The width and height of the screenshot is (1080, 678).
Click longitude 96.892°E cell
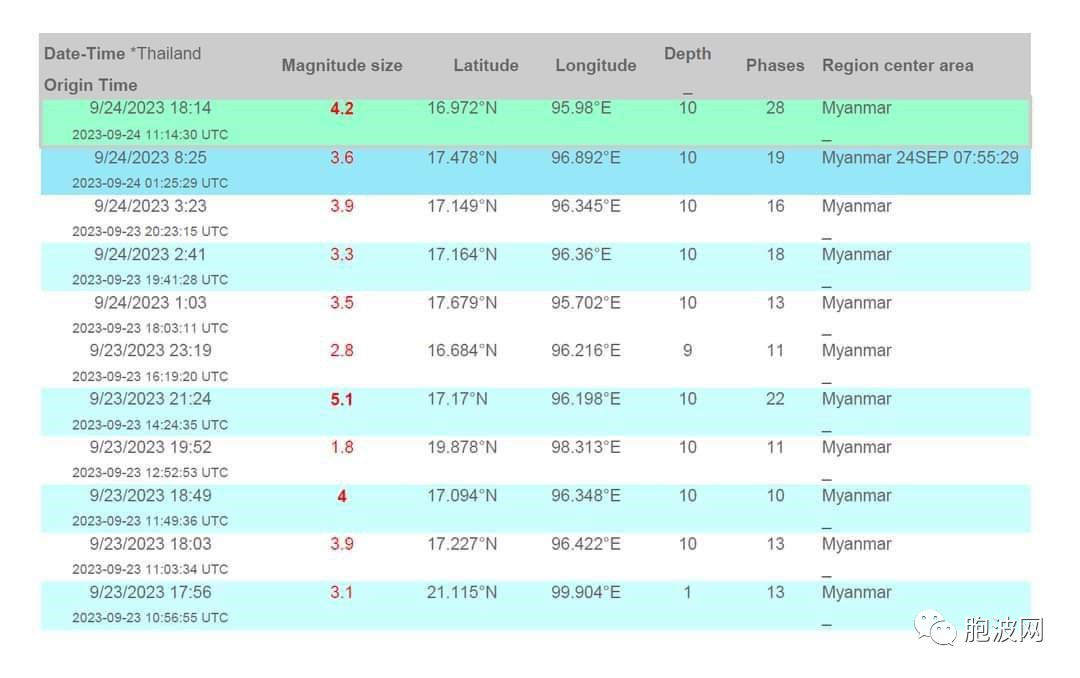point(585,158)
